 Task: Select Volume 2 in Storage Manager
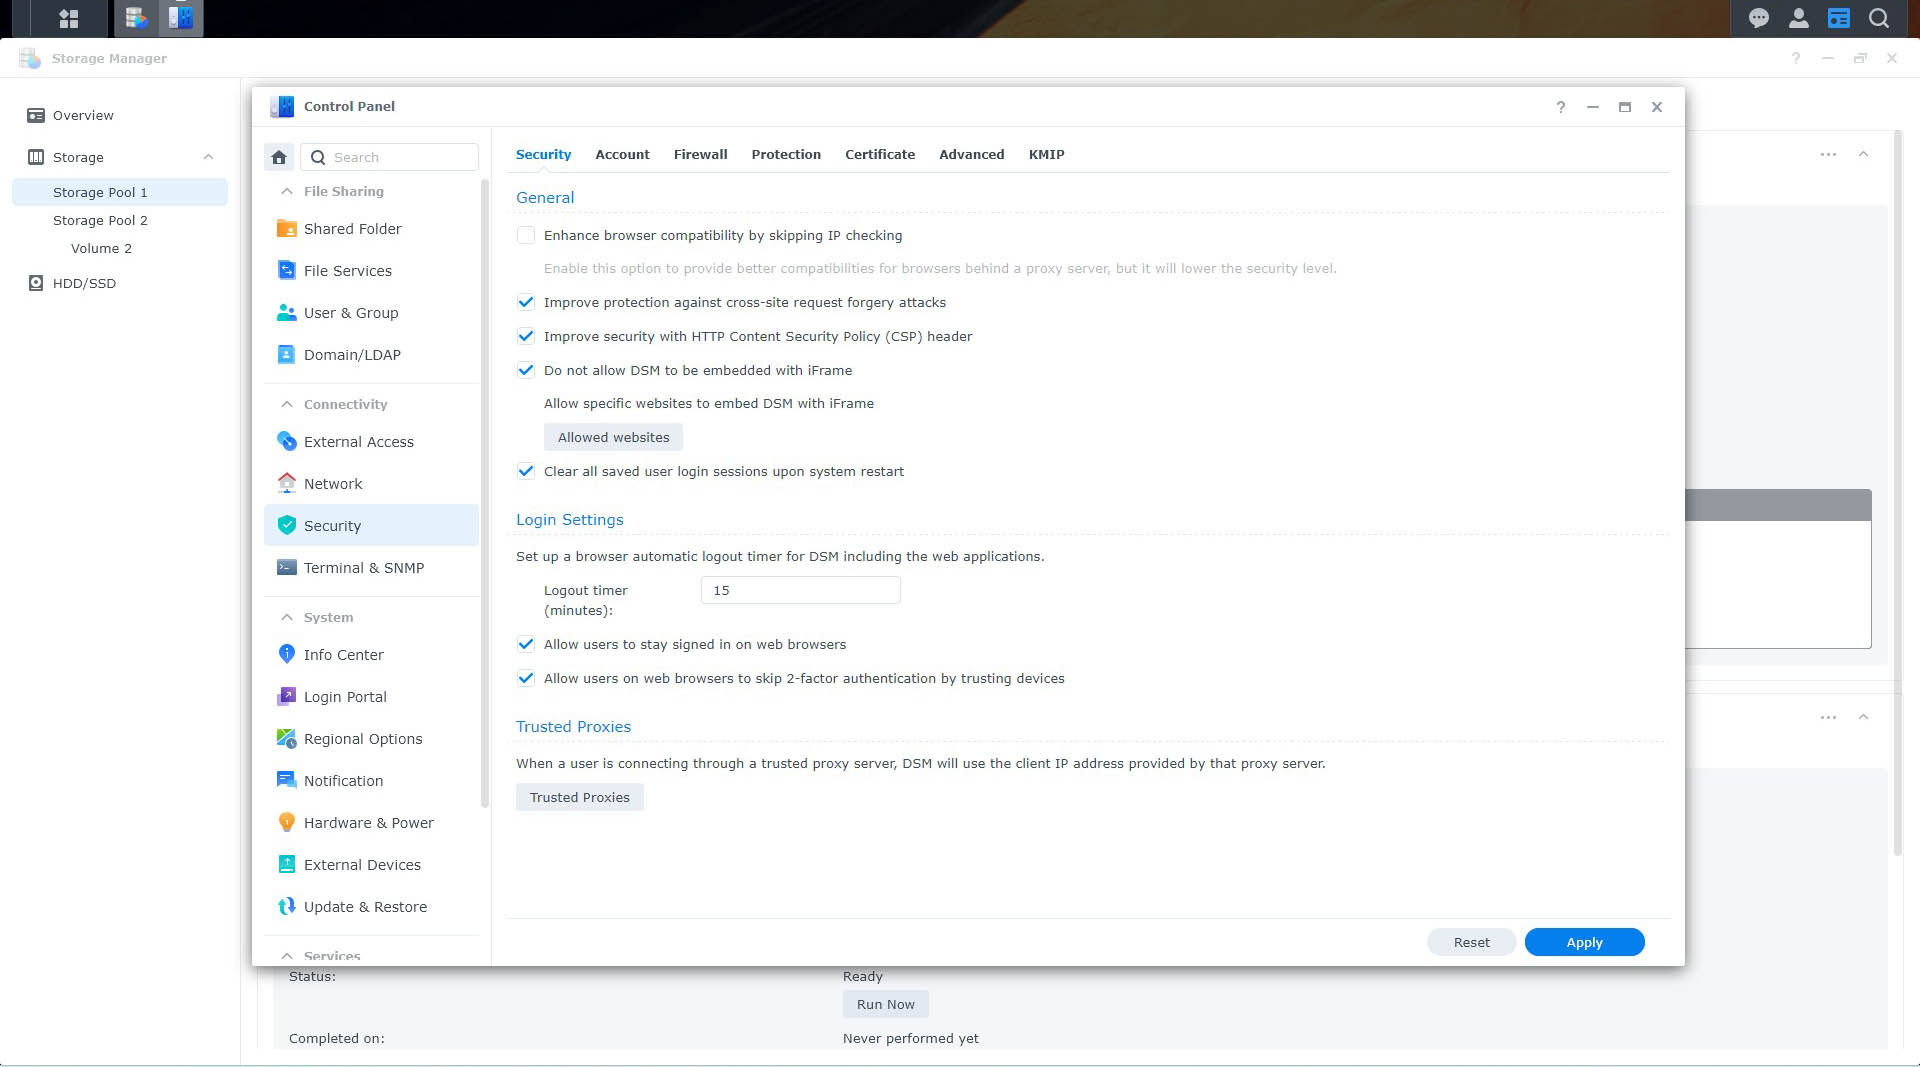120,248
